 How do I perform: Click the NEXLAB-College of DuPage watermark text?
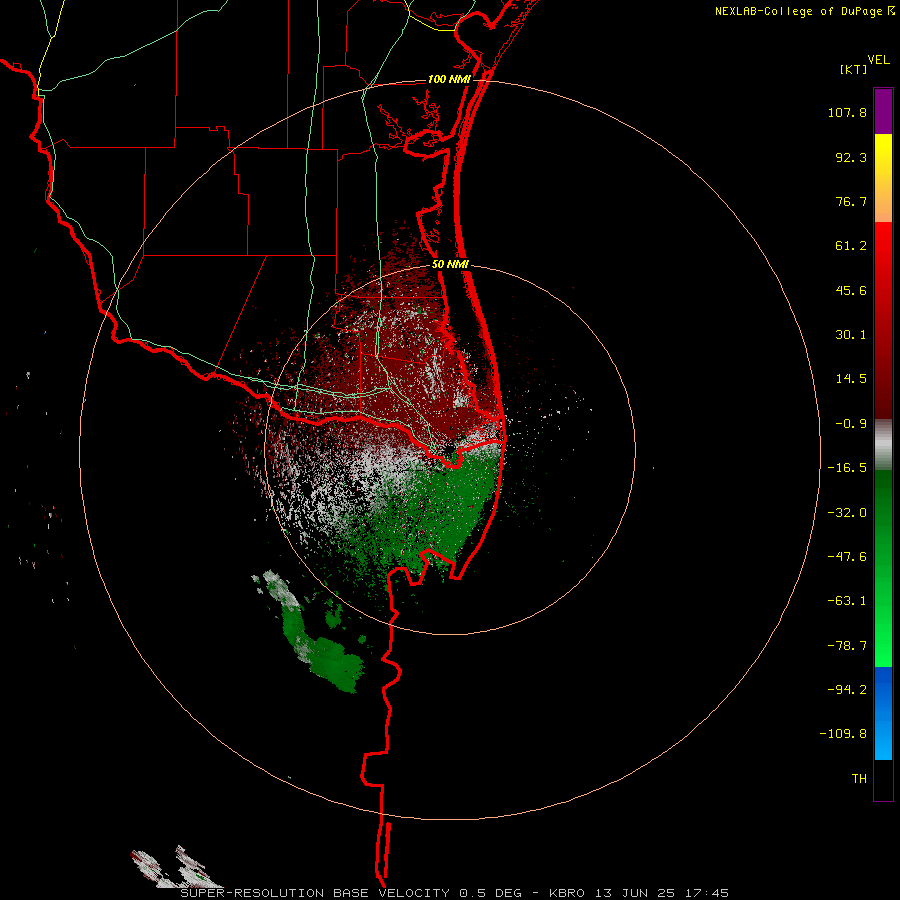pos(799,11)
